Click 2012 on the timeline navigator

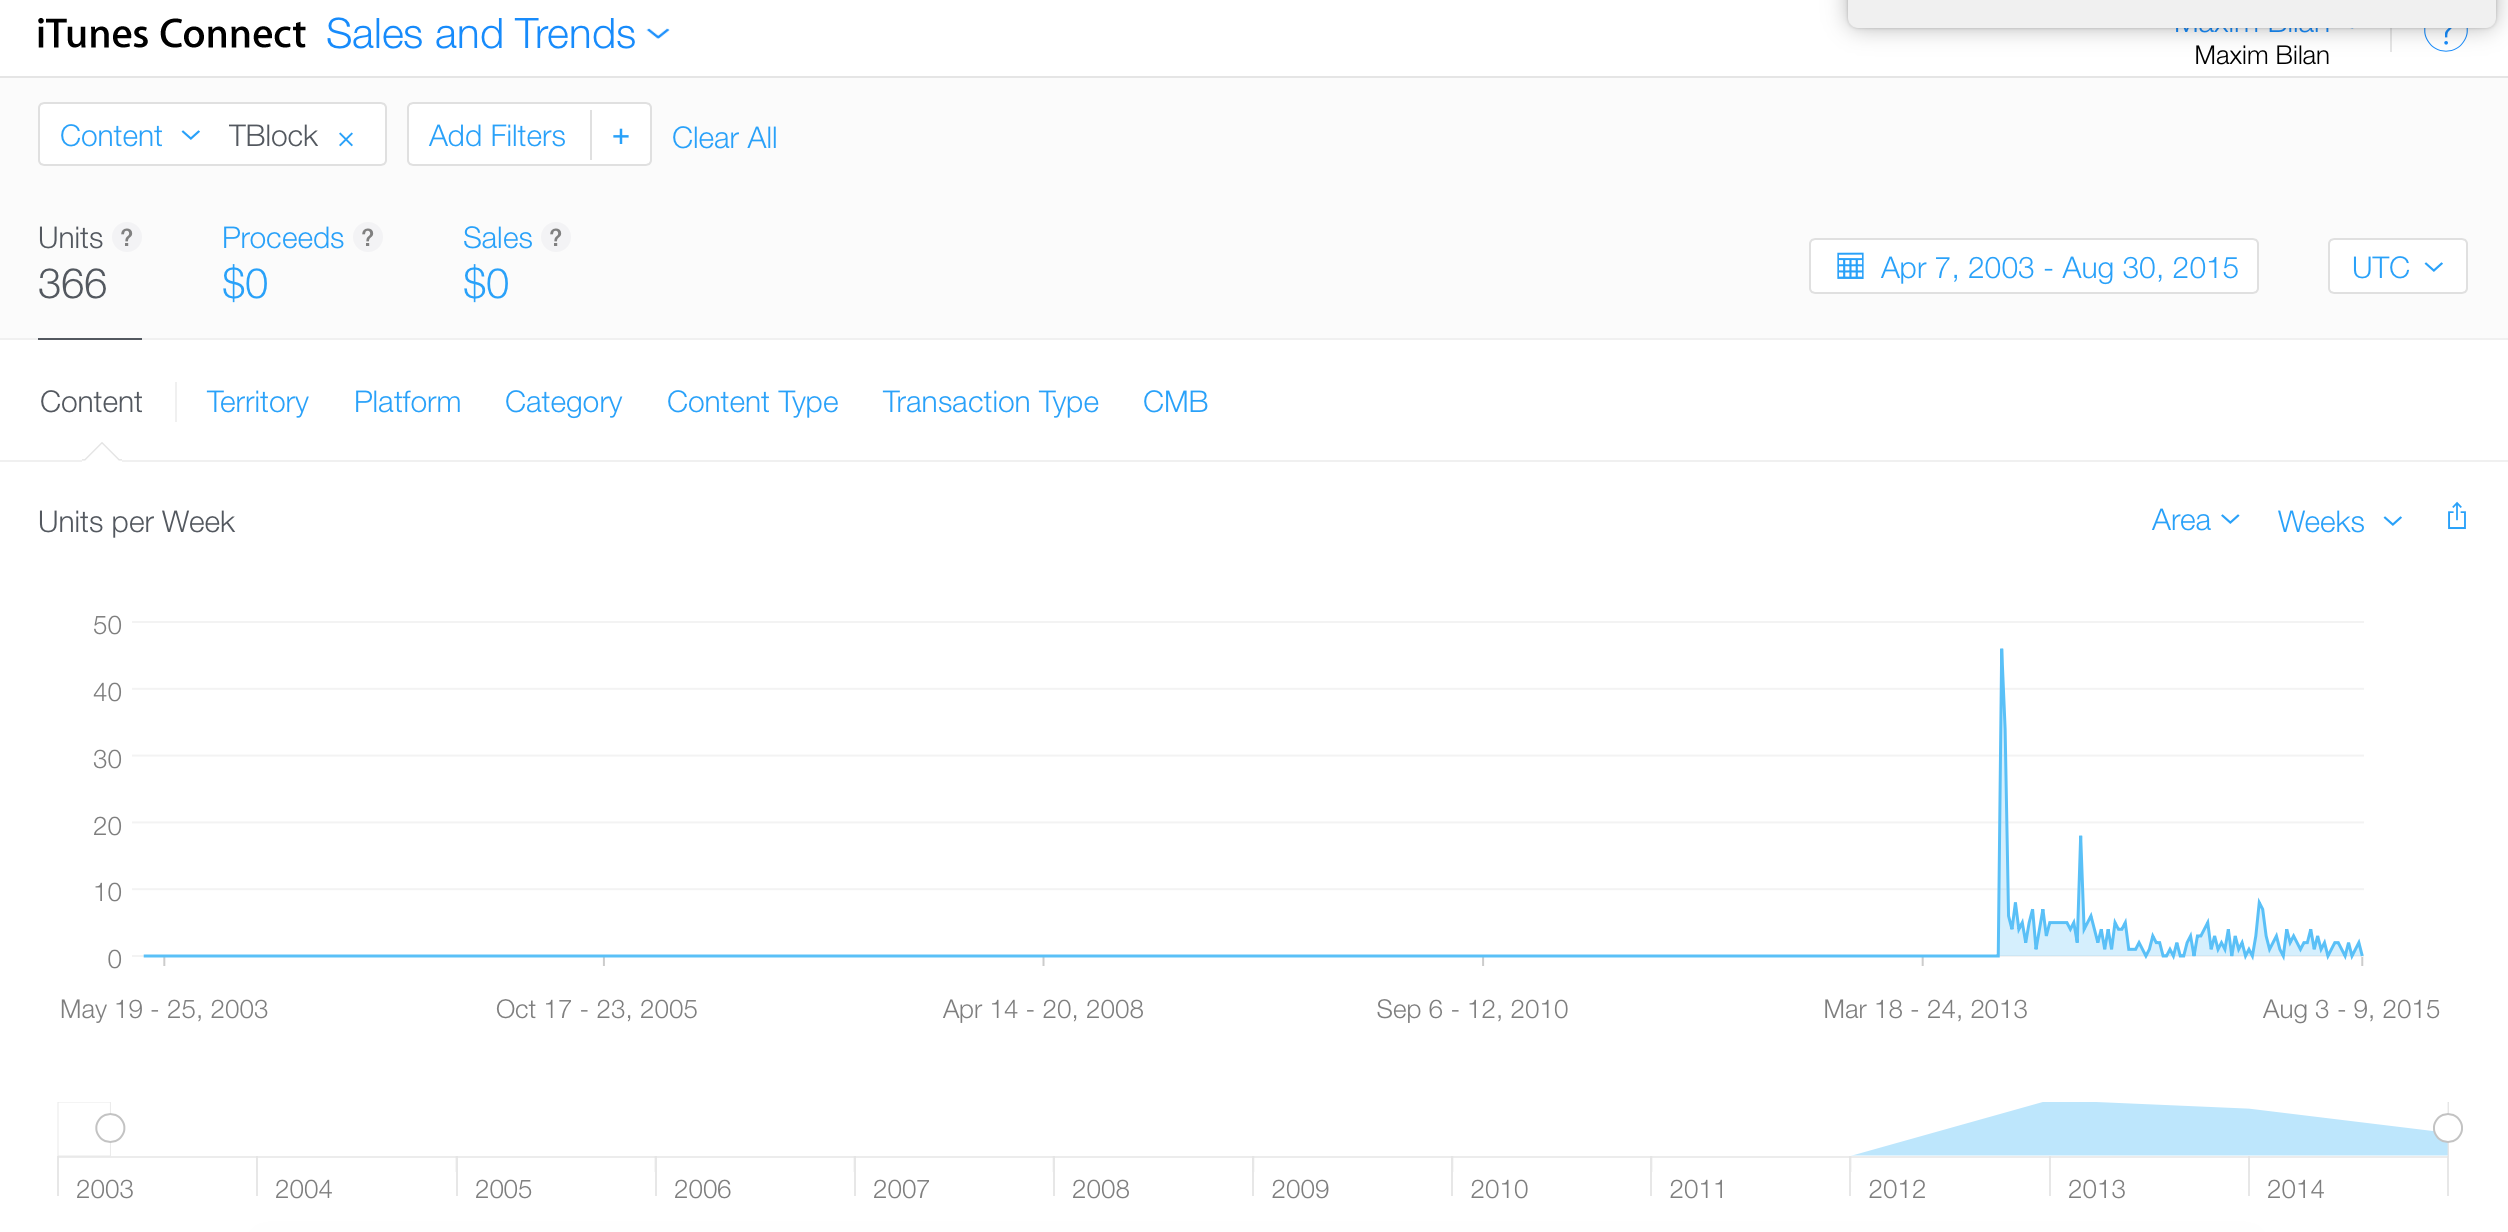(x=1896, y=1189)
